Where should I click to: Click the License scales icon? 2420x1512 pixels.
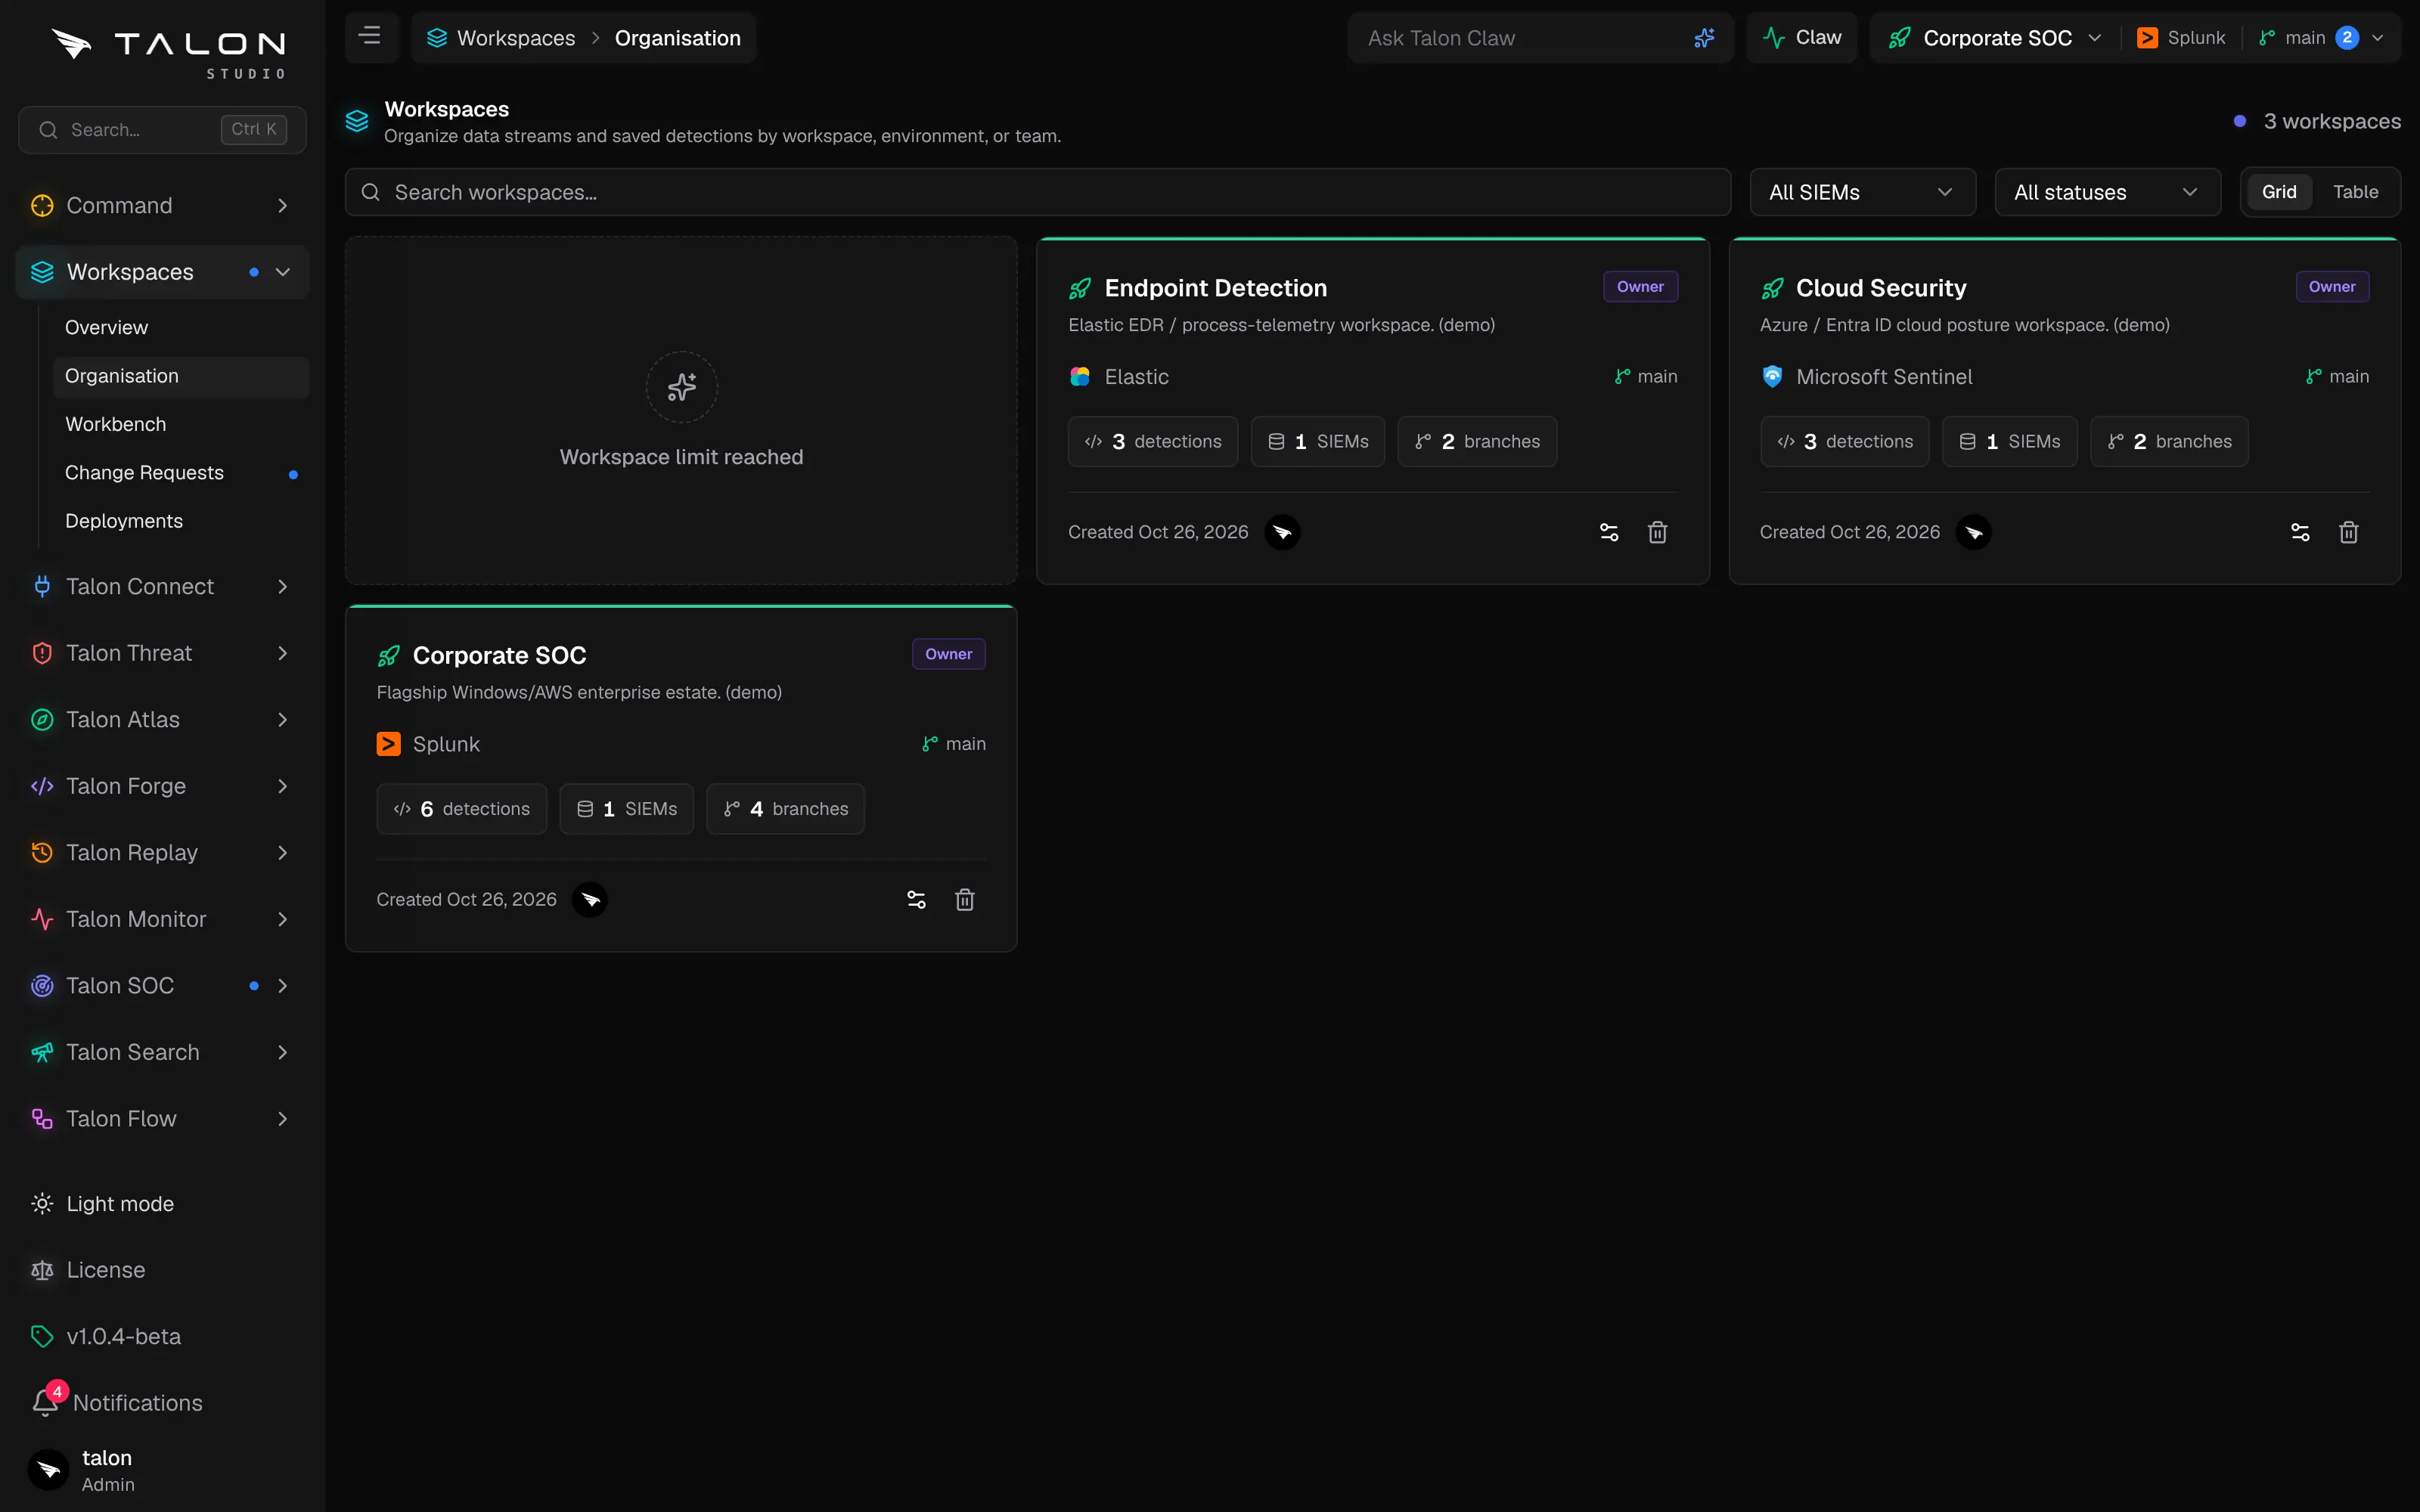coord(42,1271)
